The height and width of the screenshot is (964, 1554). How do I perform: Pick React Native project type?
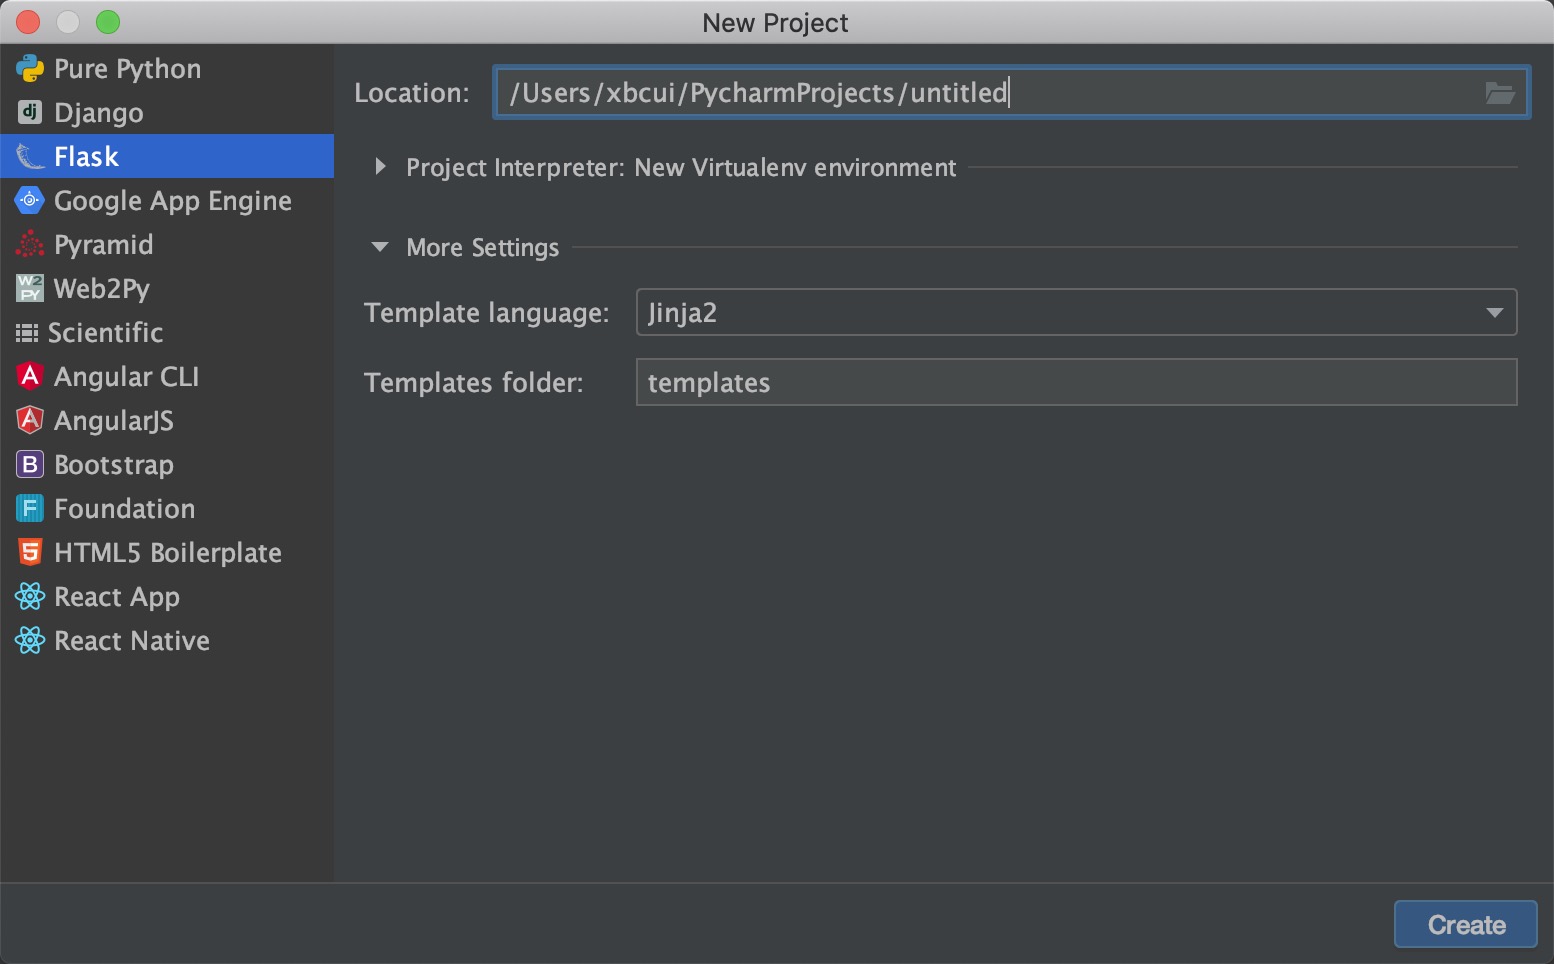[167, 641]
